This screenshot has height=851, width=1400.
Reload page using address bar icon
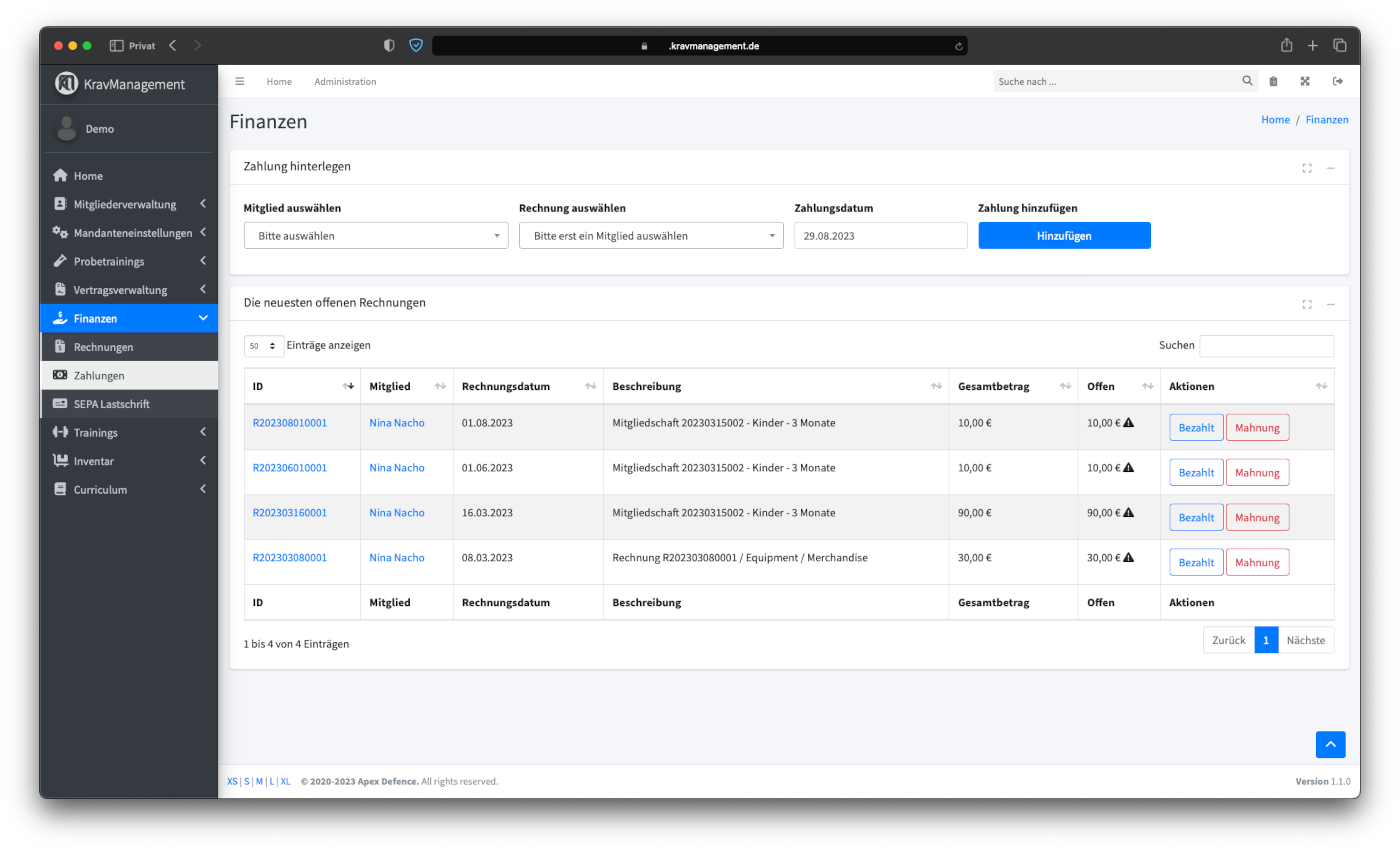tap(959, 46)
